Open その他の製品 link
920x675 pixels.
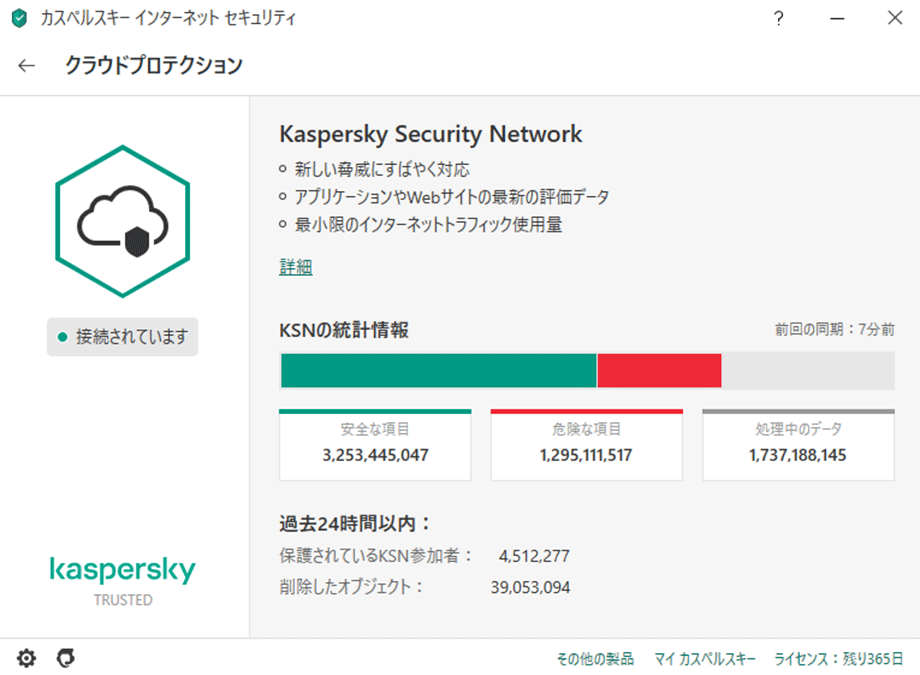595,659
